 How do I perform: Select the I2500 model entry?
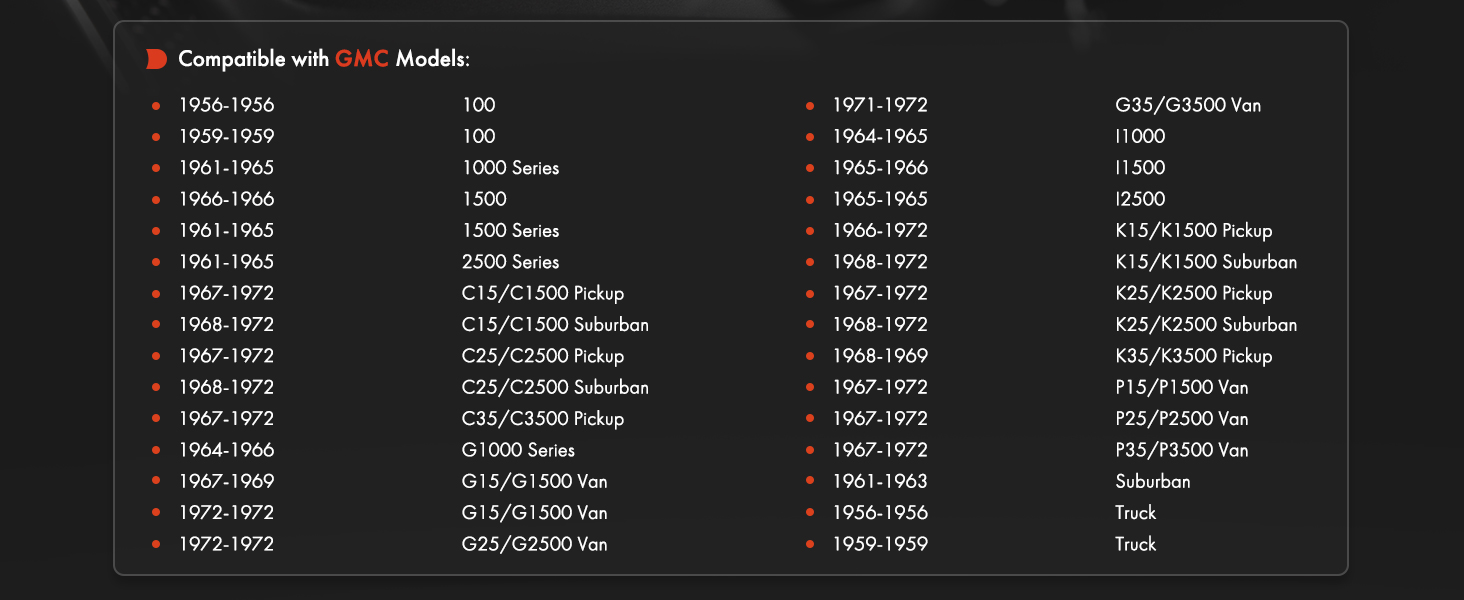[1140, 199]
